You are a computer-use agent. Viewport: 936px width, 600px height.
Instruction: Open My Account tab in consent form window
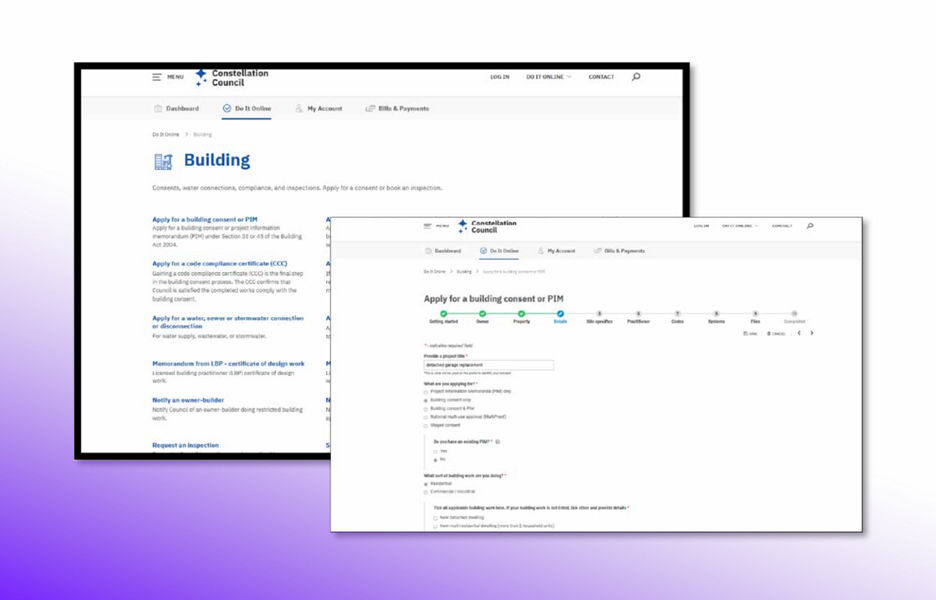click(x=556, y=251)
